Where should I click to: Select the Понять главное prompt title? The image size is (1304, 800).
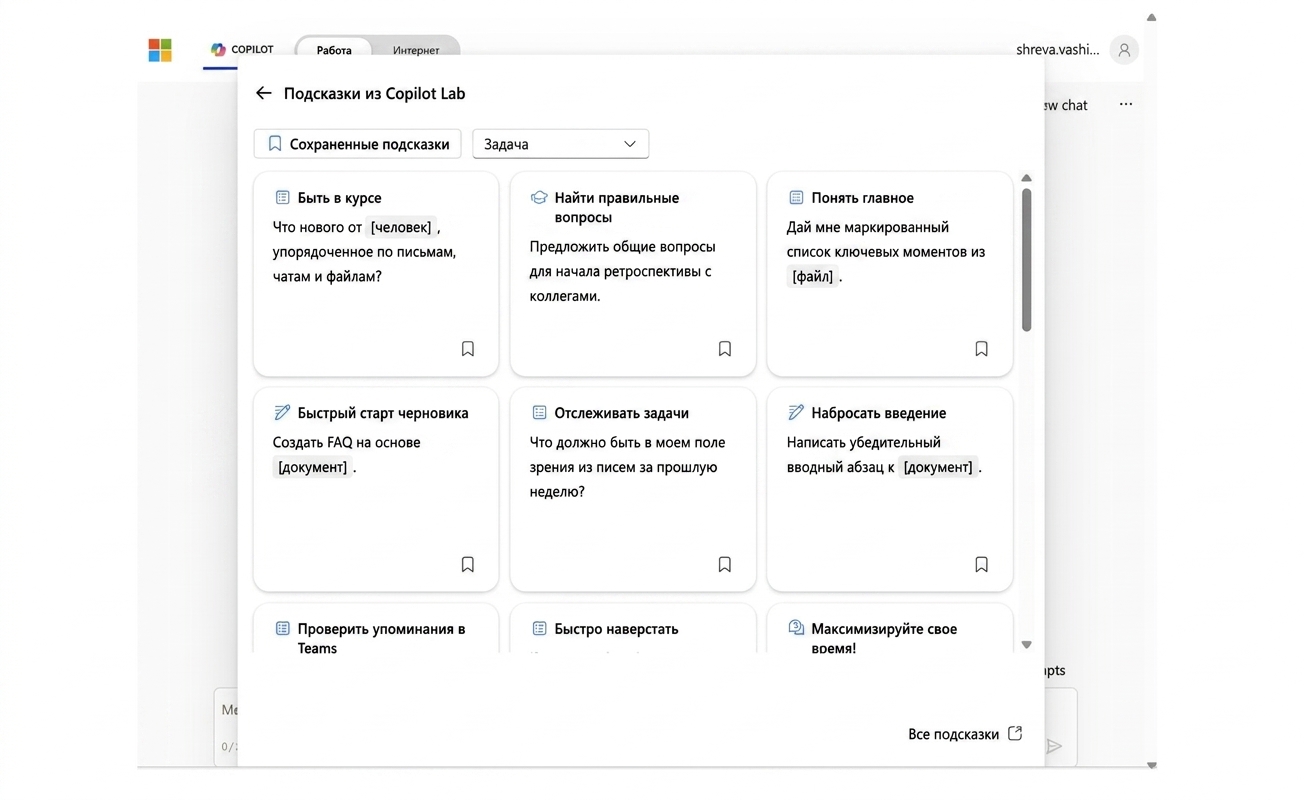tap(862, 198)
